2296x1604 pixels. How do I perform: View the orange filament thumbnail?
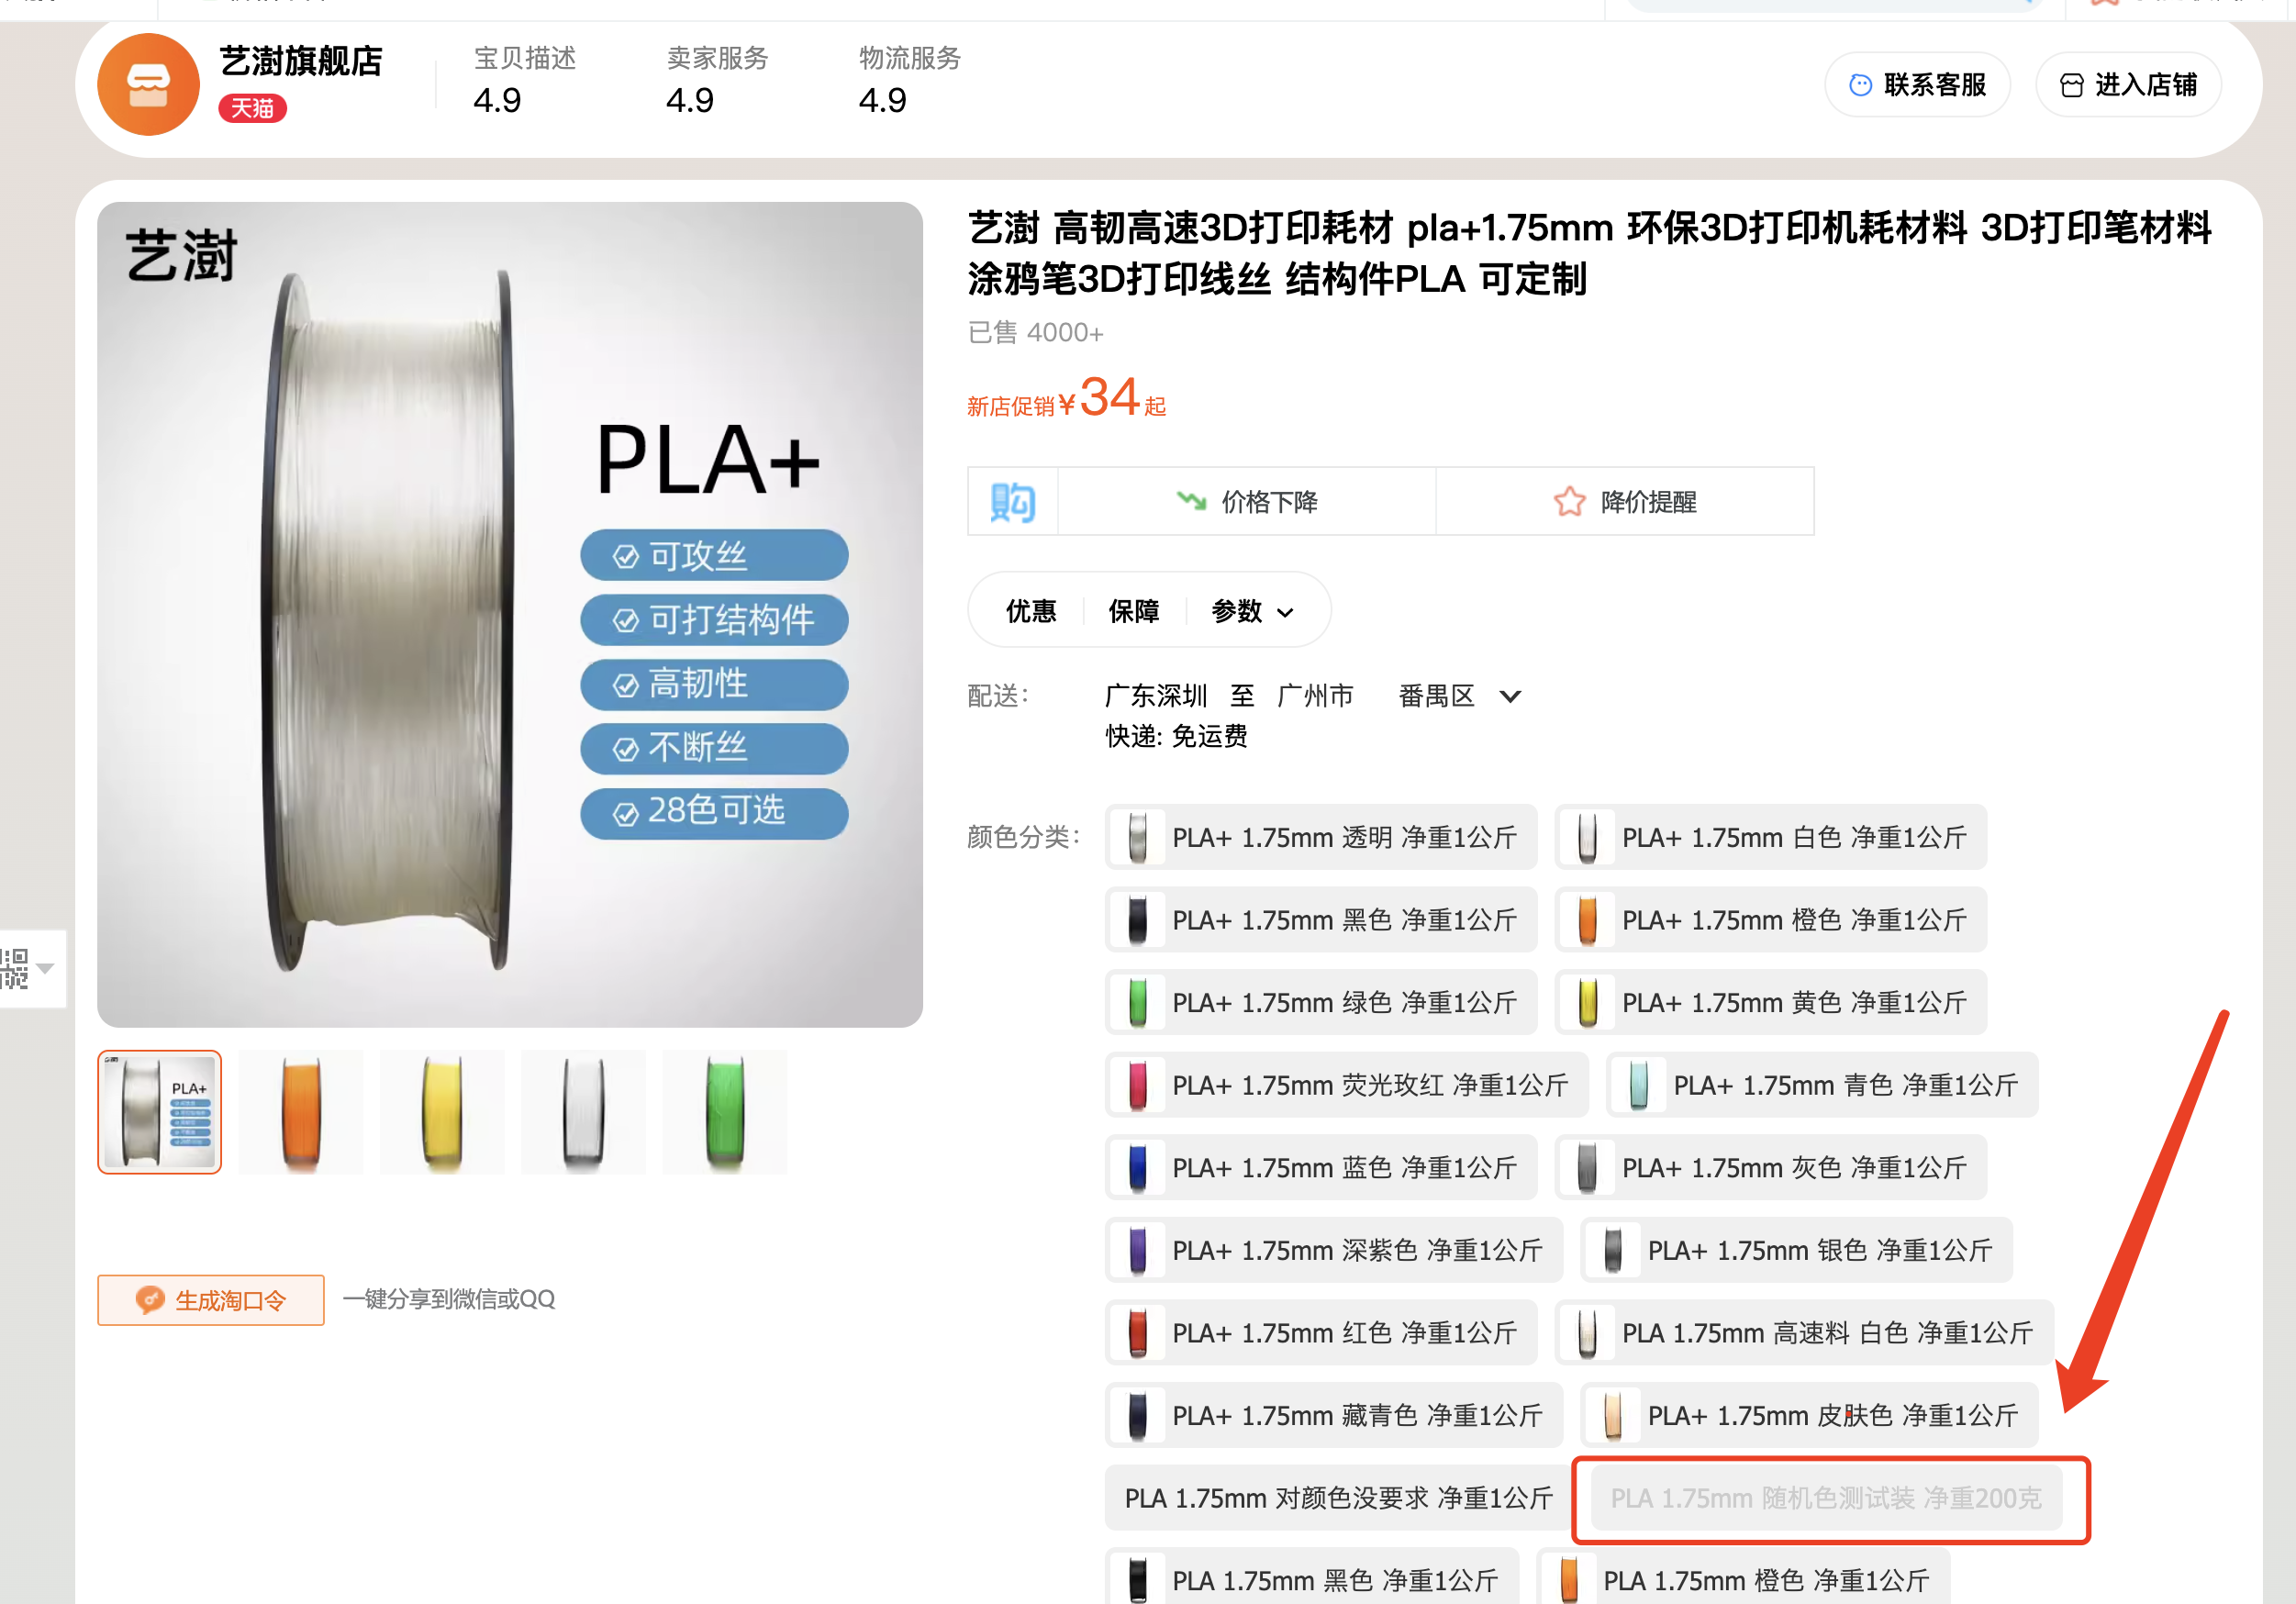point(301,1112)
